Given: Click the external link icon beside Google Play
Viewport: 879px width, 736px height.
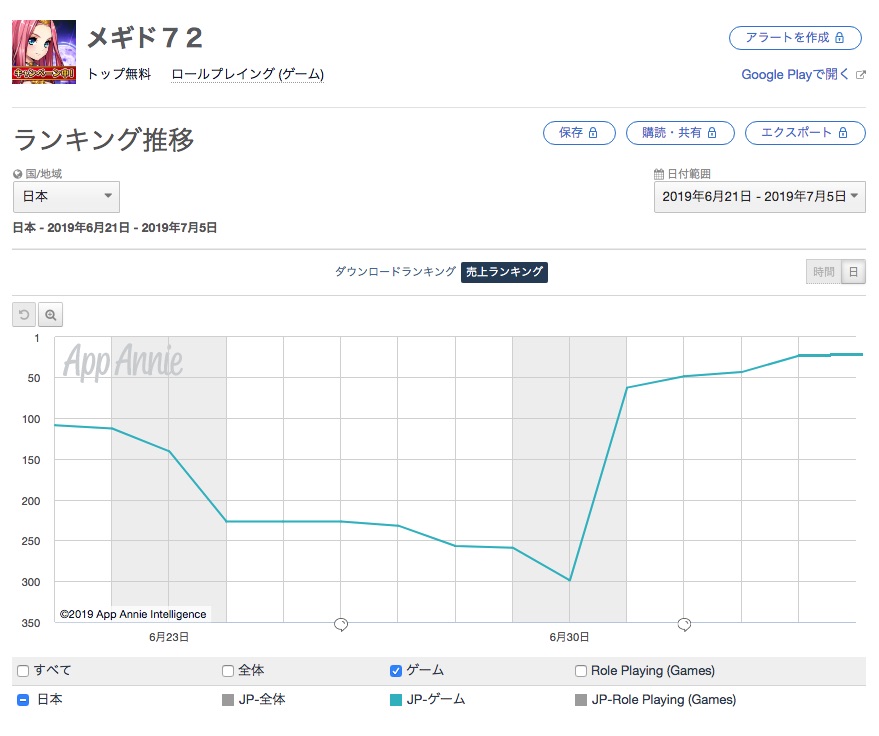Looking at the screenshot, I should 861,75.
